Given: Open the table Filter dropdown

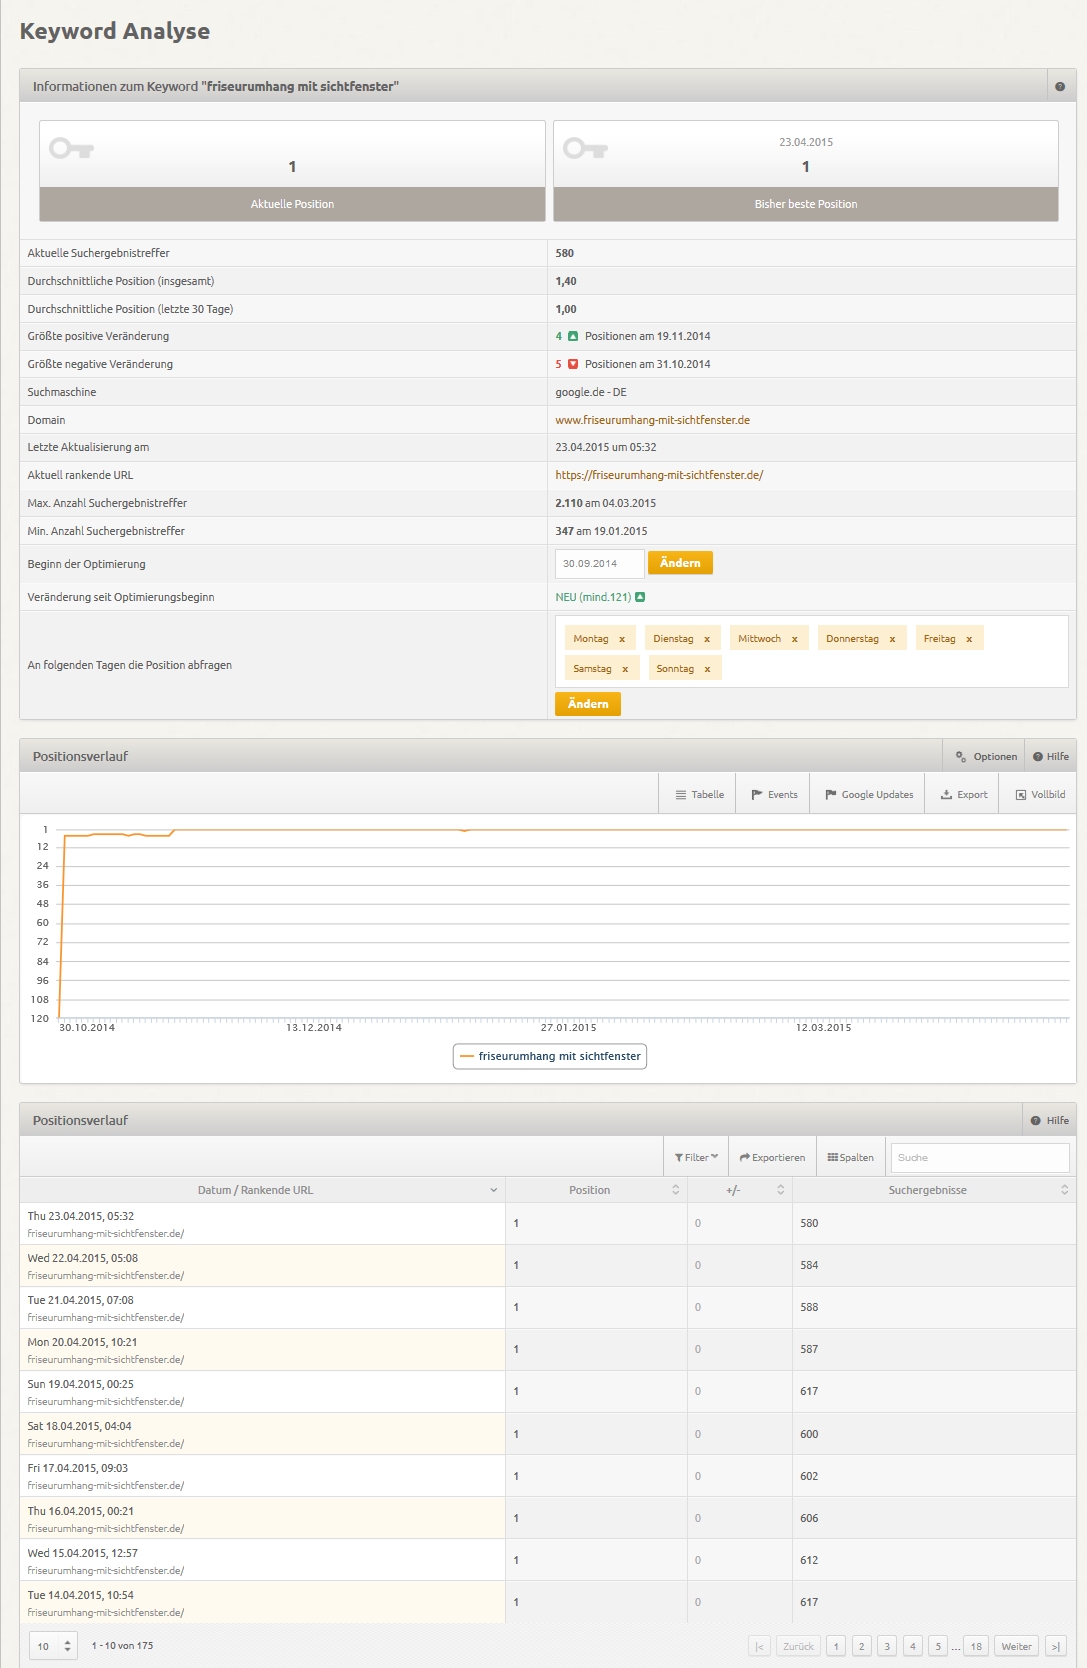Looking at the screenshot, I should click(696, 1158).
